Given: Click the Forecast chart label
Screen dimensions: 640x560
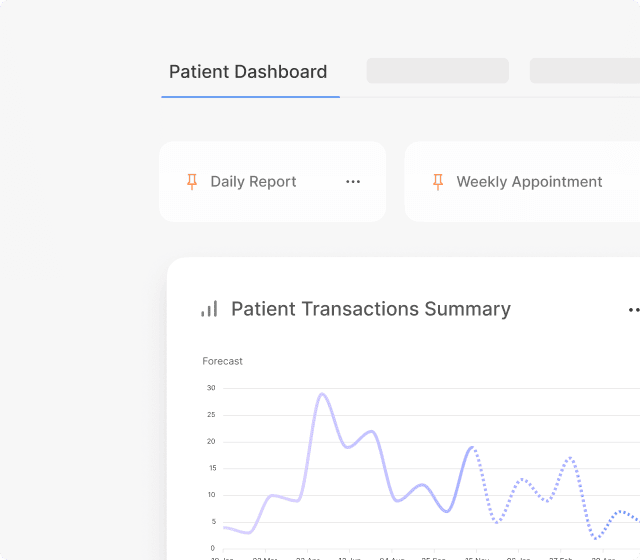Looking at the screenshot, I should point(222,361).
